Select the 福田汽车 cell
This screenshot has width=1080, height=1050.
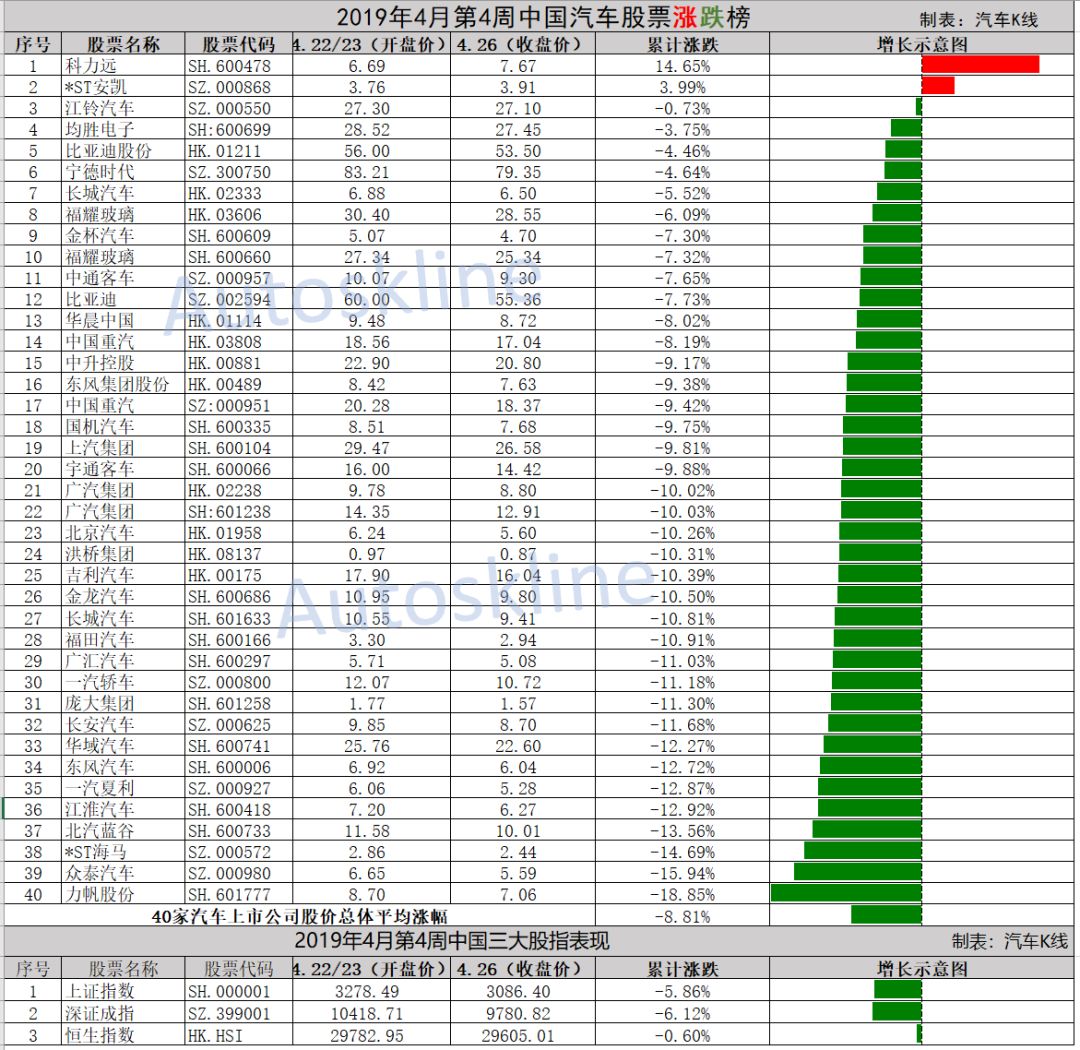(123, 641)
